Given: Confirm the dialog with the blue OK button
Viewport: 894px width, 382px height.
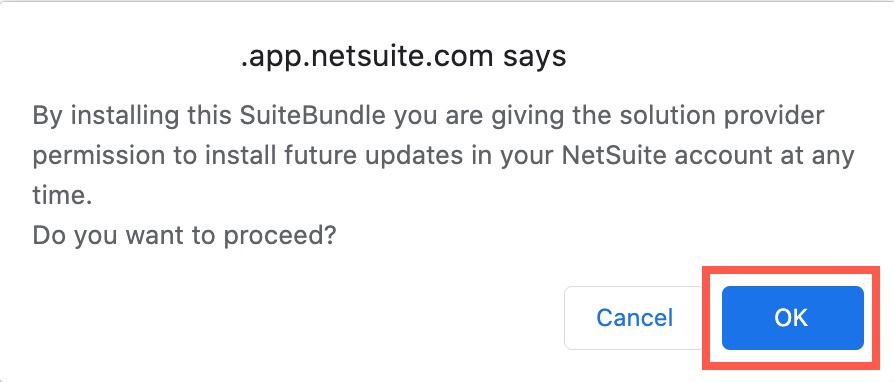Looking at the screenshot, I should point(793,318).
